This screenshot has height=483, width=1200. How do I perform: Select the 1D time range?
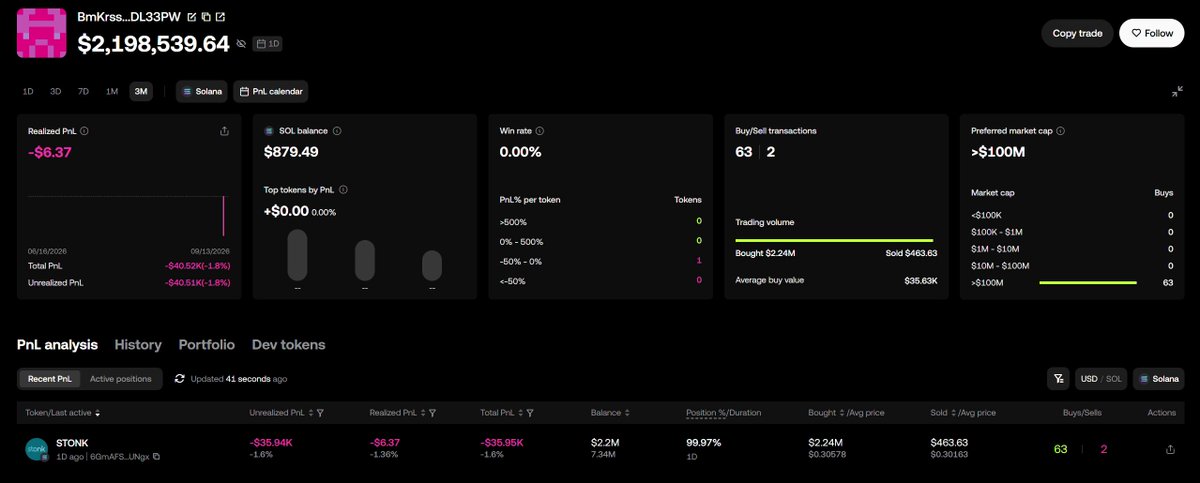(x=28, y=91)
